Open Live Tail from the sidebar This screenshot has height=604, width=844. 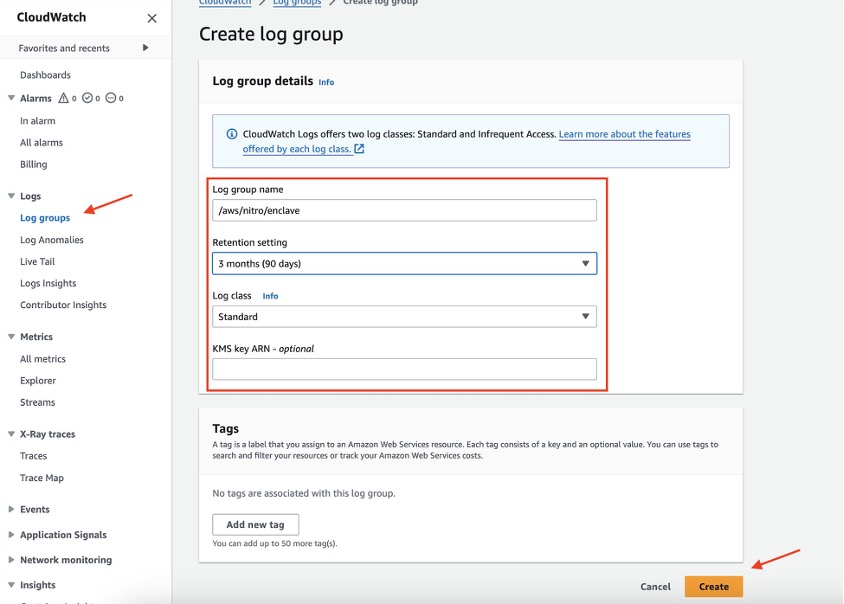click(x=37, y=261)
